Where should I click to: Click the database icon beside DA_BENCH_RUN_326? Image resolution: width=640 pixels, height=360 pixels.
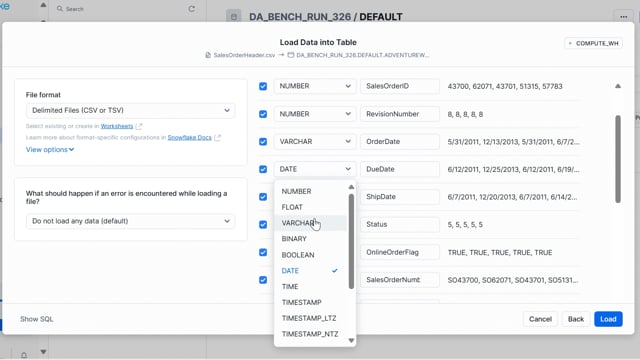click(x=233, y=17)
